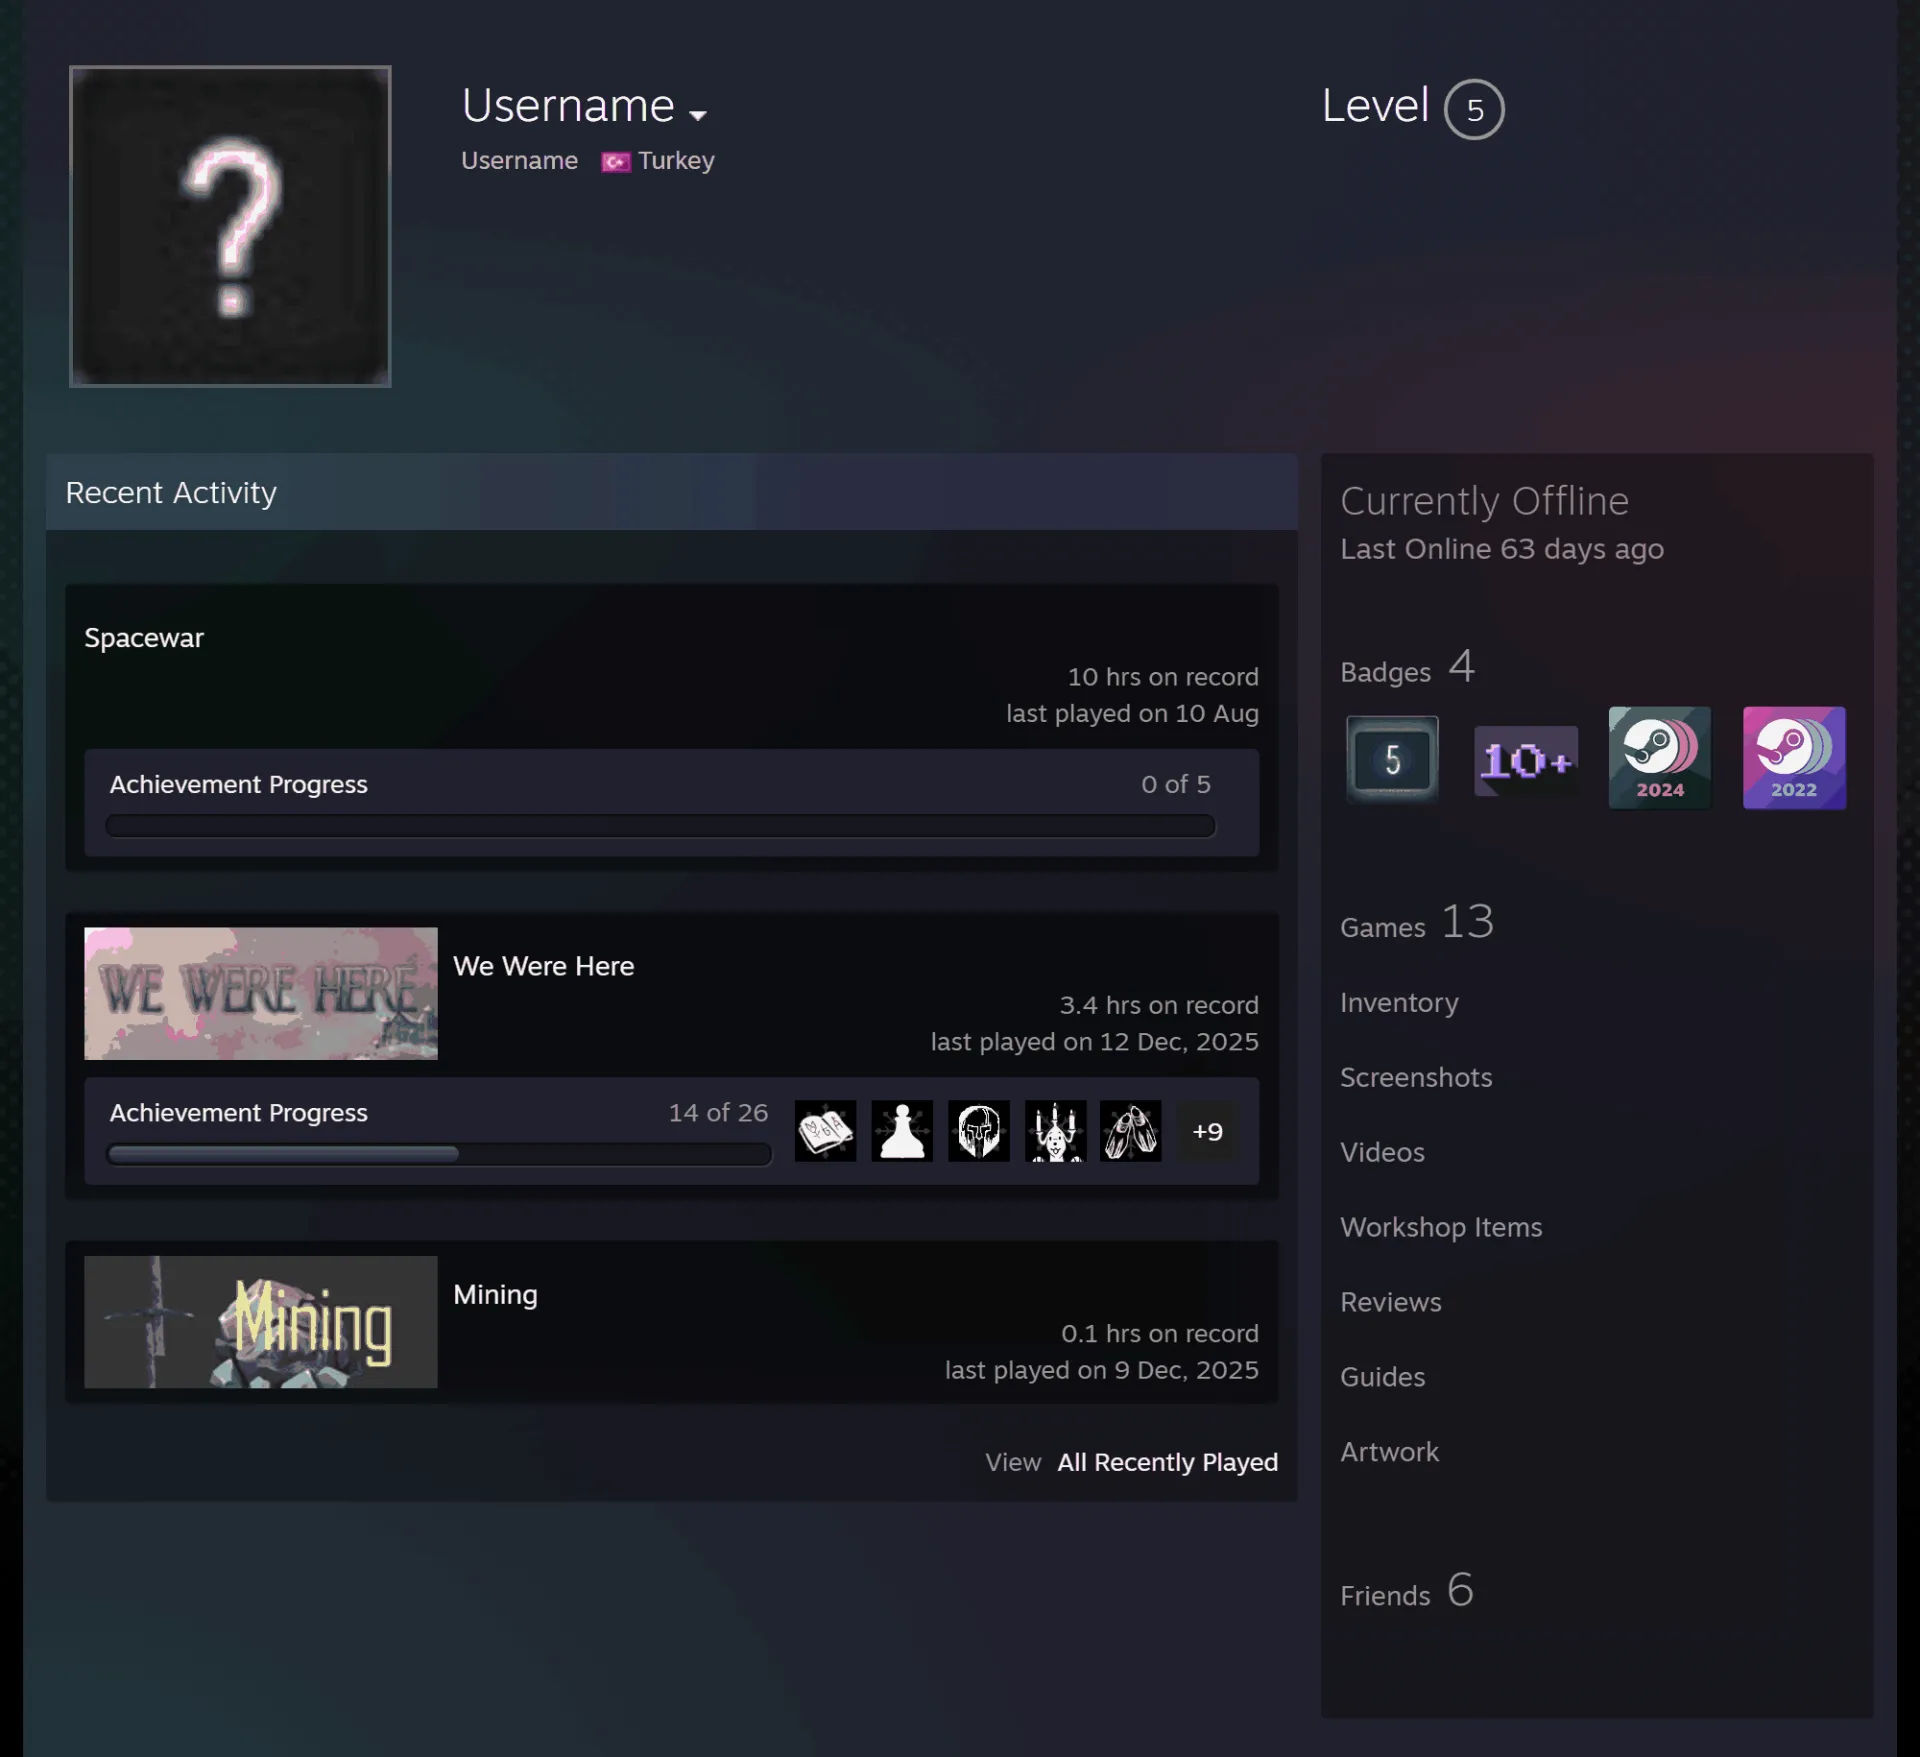
Task: Open the Steam 2024 replay badge
Action: pyautogui.click(x=1660, y=758)
